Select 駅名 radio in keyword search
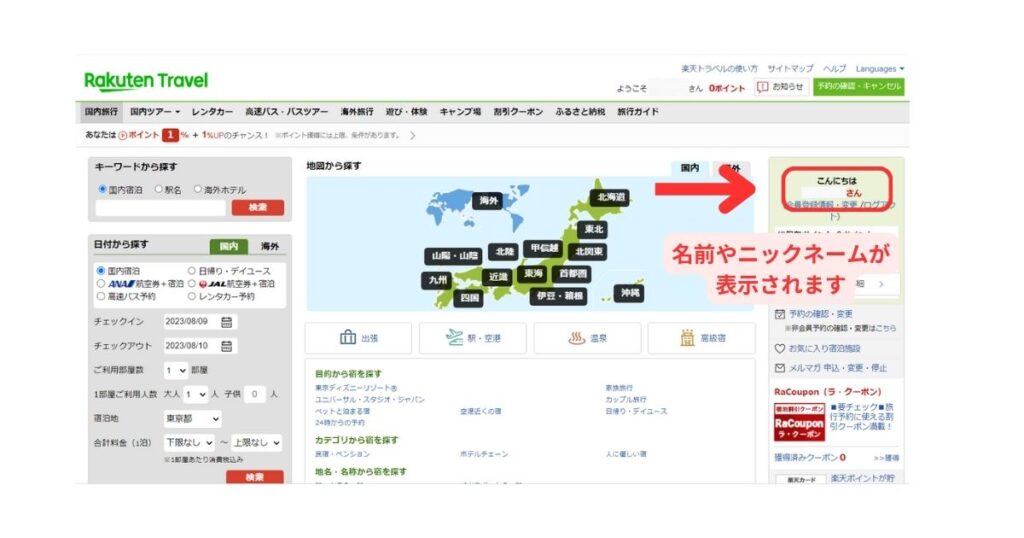This screenshot has width=1024, height=538. [158, 189]
